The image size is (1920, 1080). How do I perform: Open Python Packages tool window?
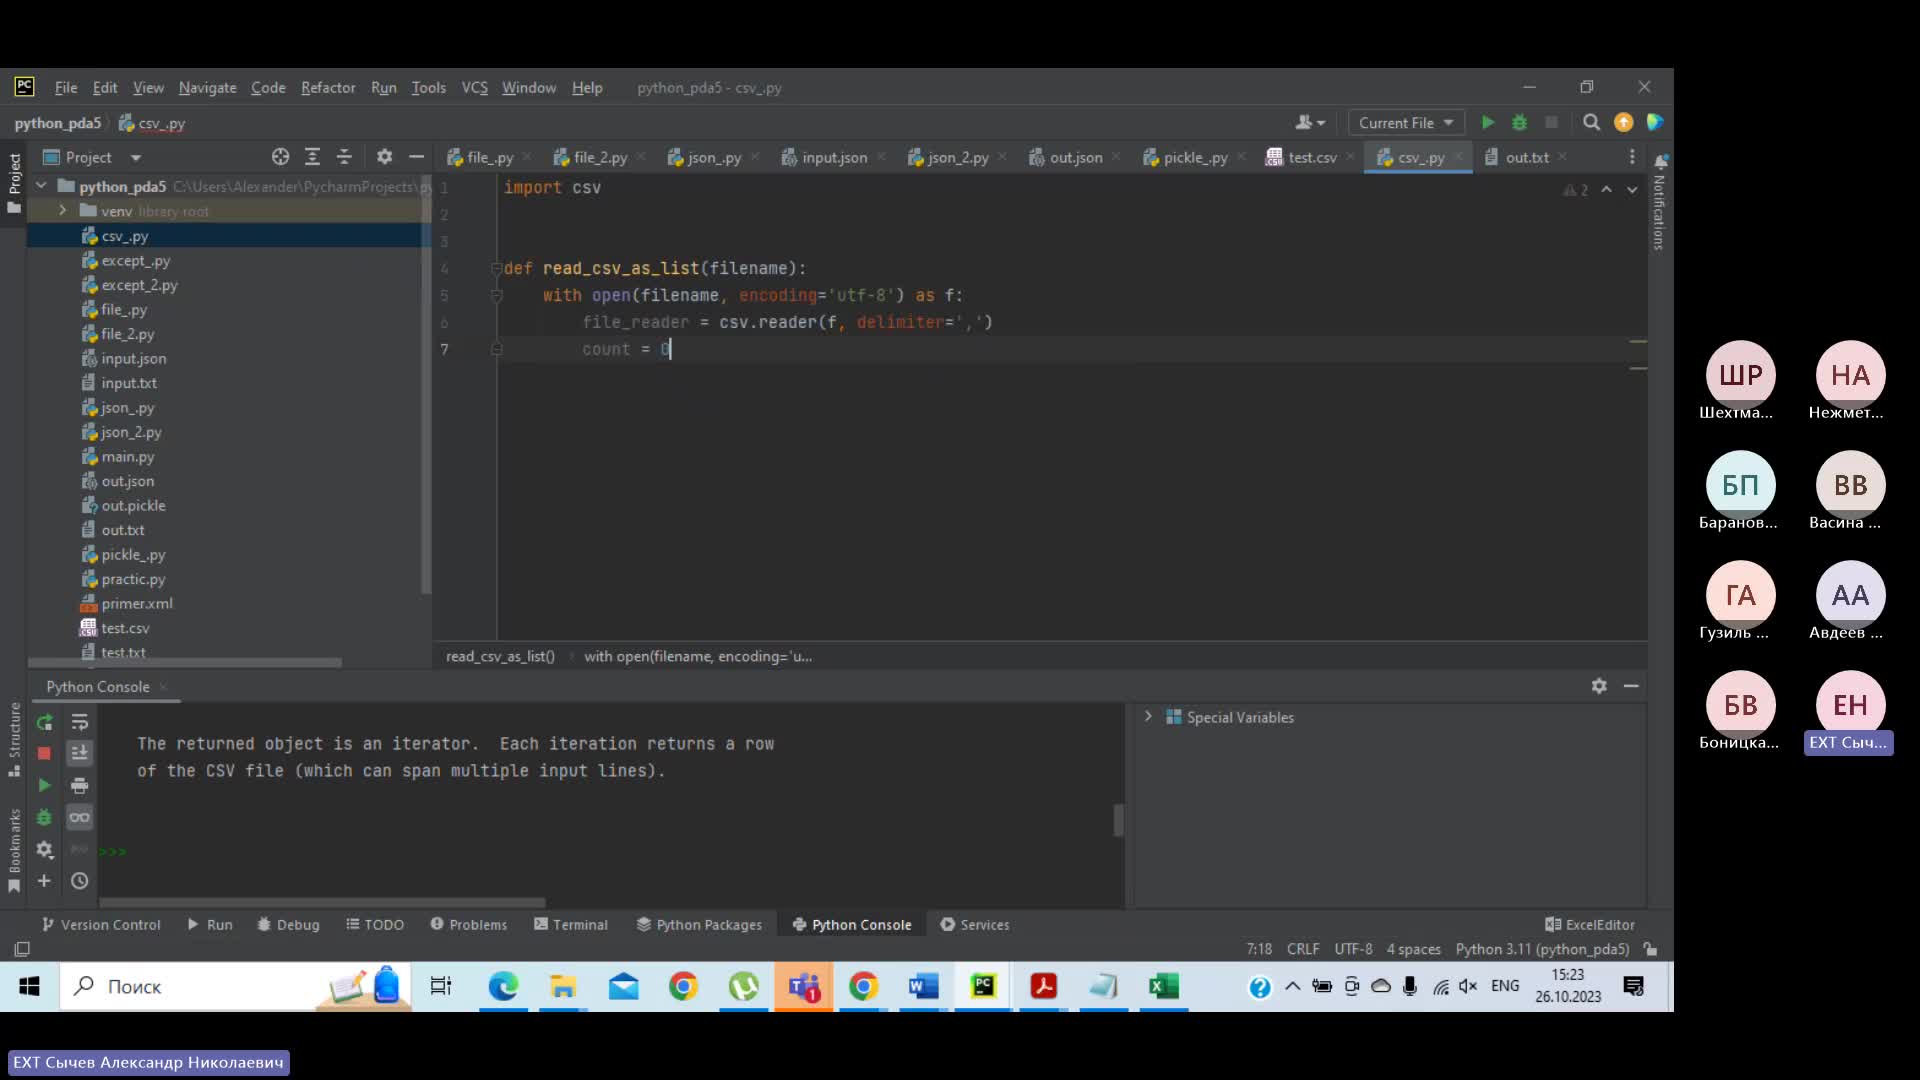click(x=699, y=924)
